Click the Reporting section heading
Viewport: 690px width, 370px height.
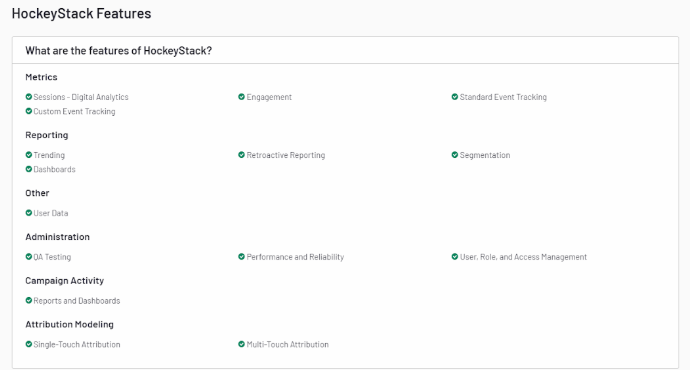coord(47,135)
